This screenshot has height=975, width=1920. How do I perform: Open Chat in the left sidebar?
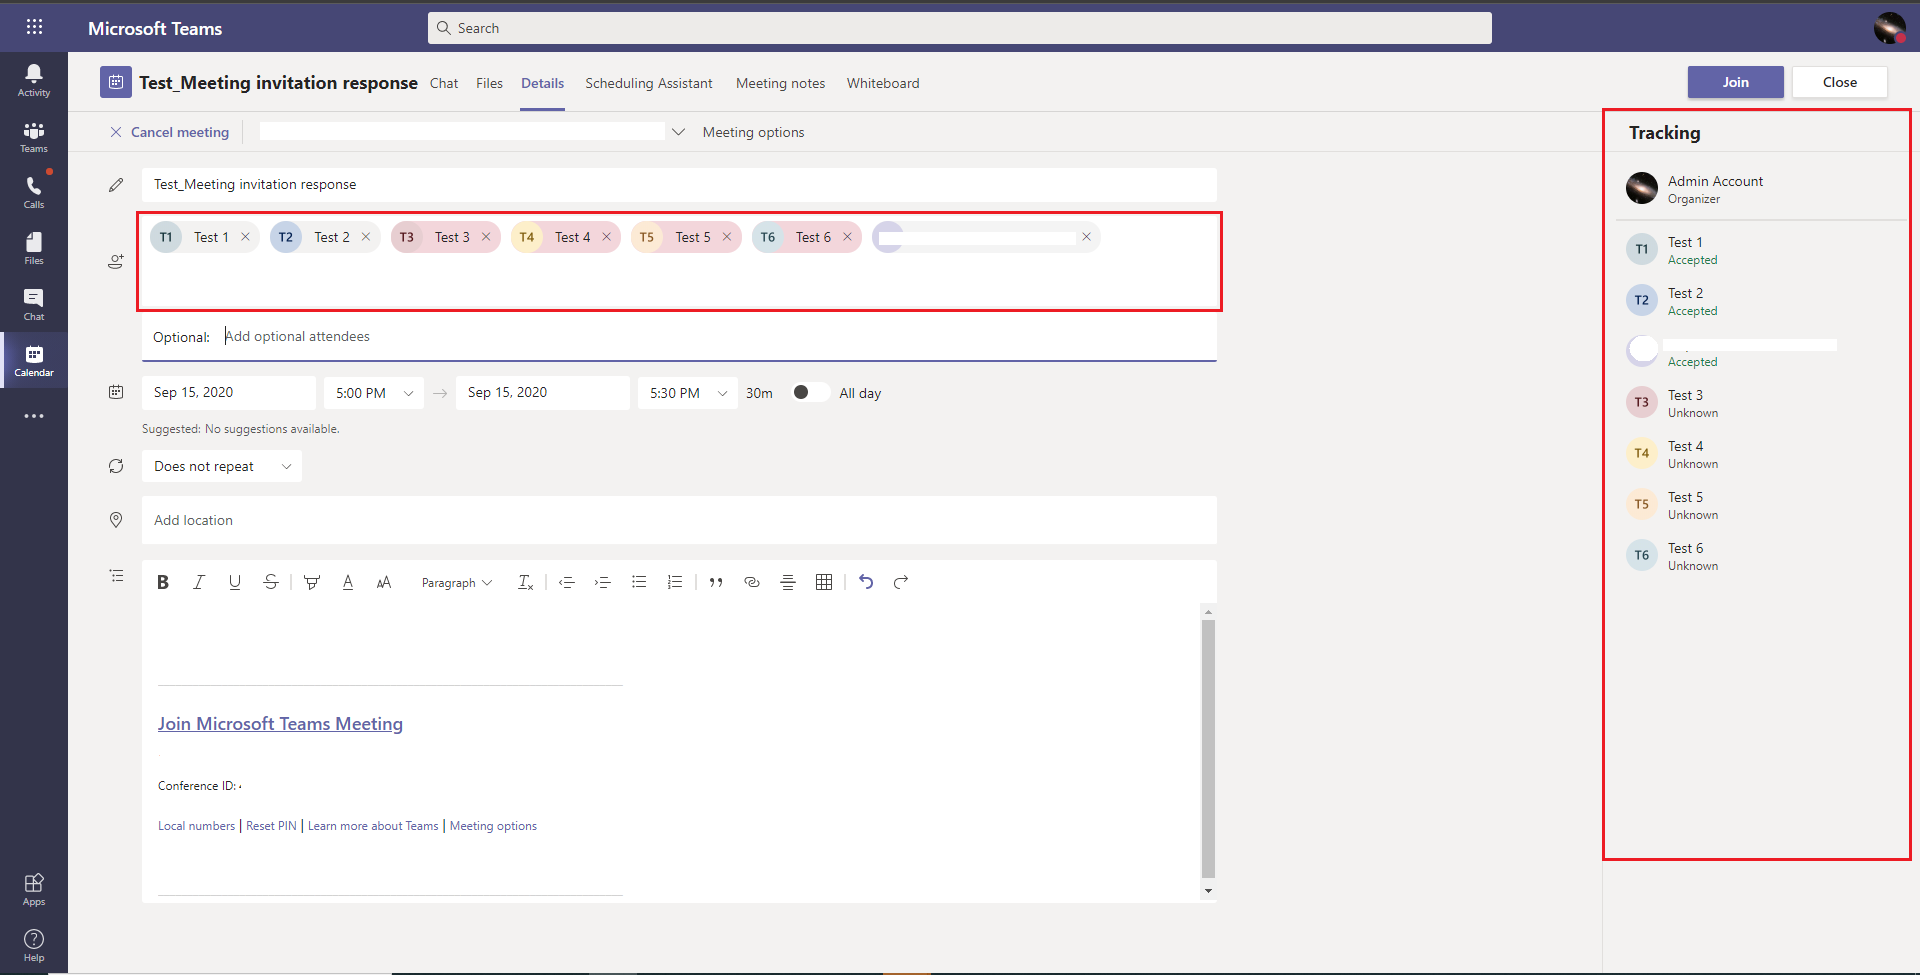tap(34, 305)
